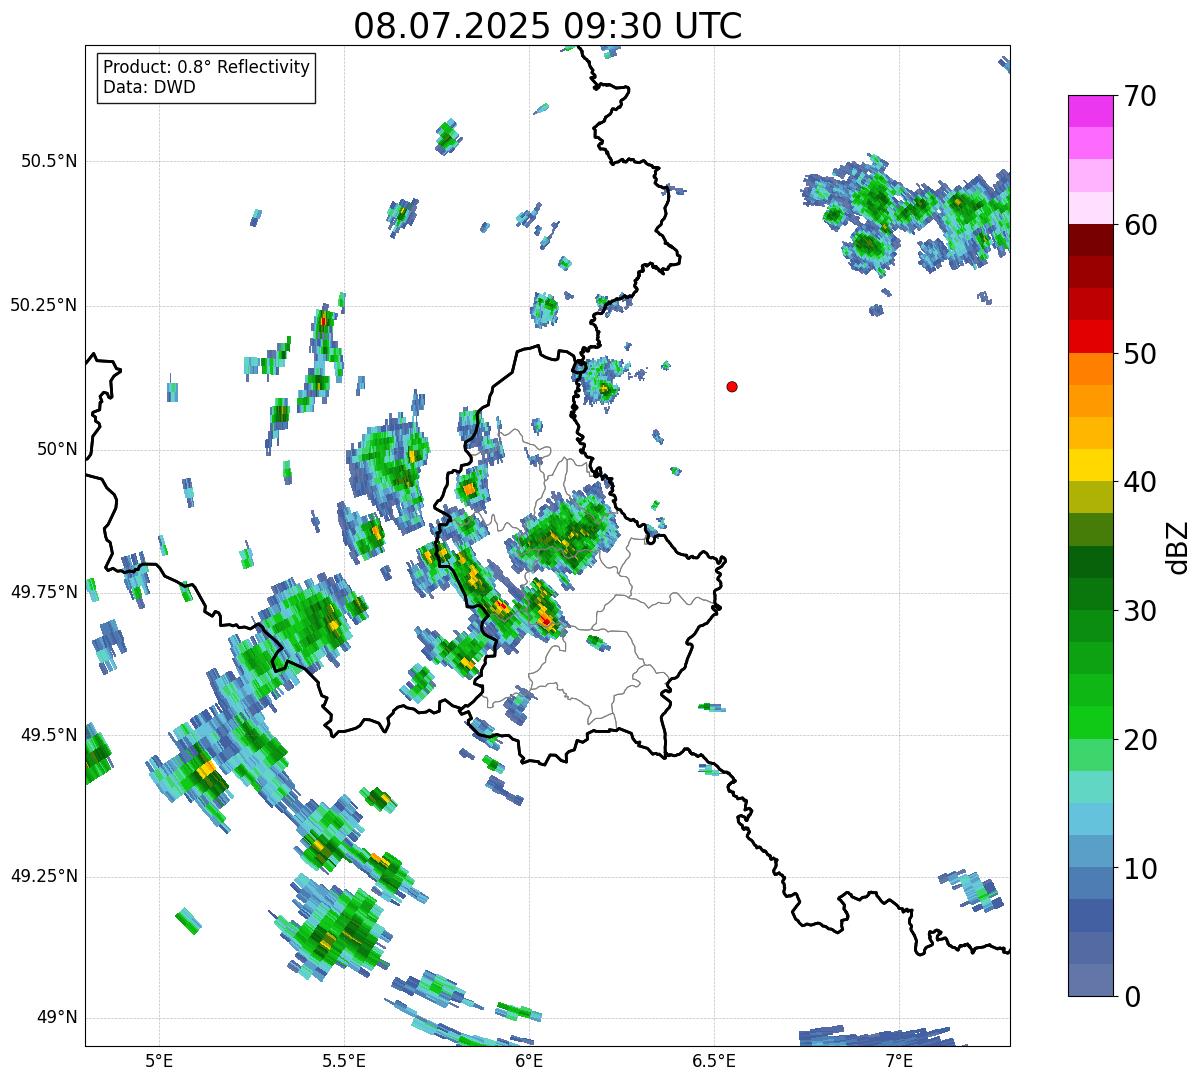Click the colorbar tick label 60
Image resolution: width=1202 pixels, height=1081 pixels.
(1140, 225)
